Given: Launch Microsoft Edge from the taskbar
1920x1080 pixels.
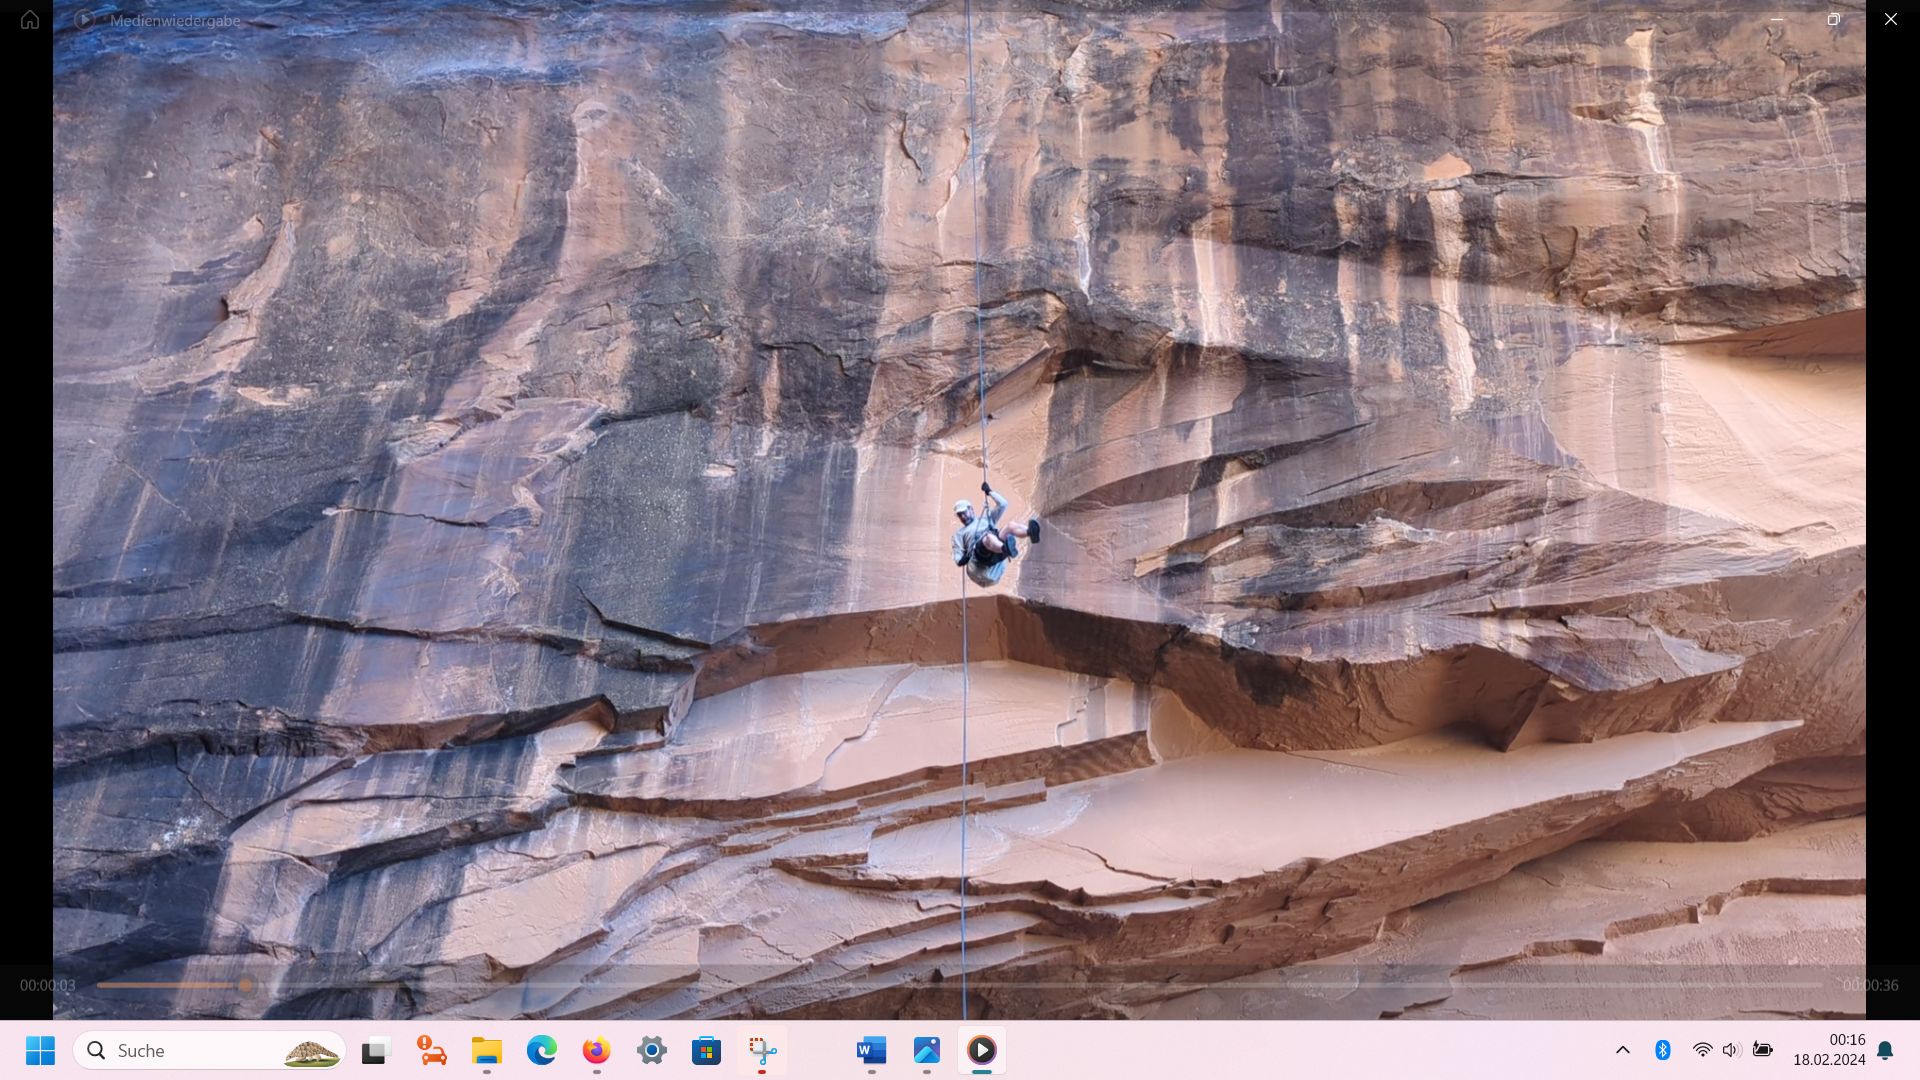Looking at the screenshot, I should coord(542,1051).
